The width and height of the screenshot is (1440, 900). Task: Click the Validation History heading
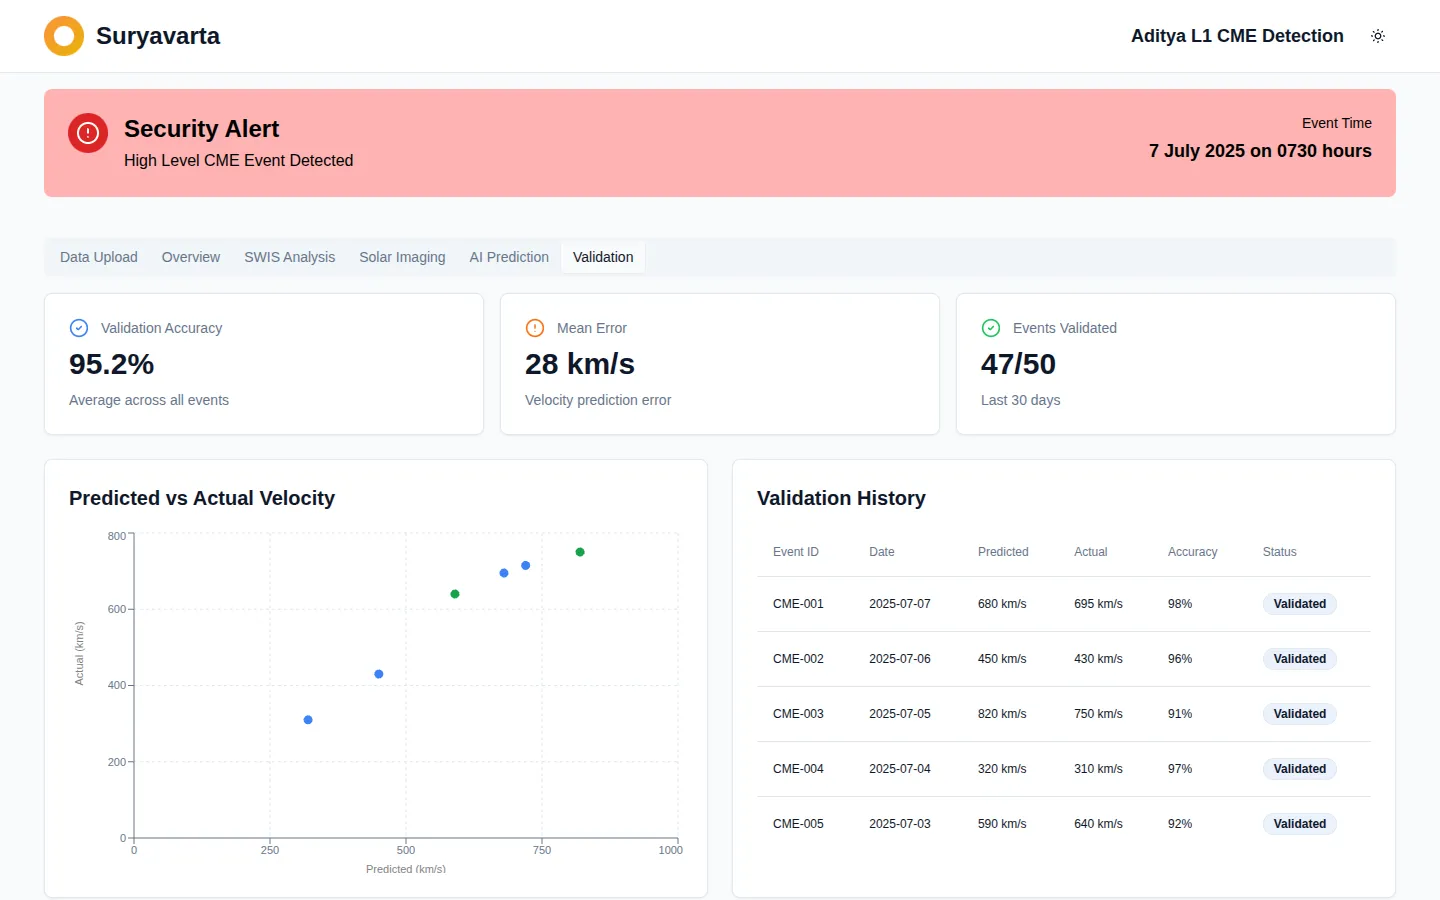[841, 498]
